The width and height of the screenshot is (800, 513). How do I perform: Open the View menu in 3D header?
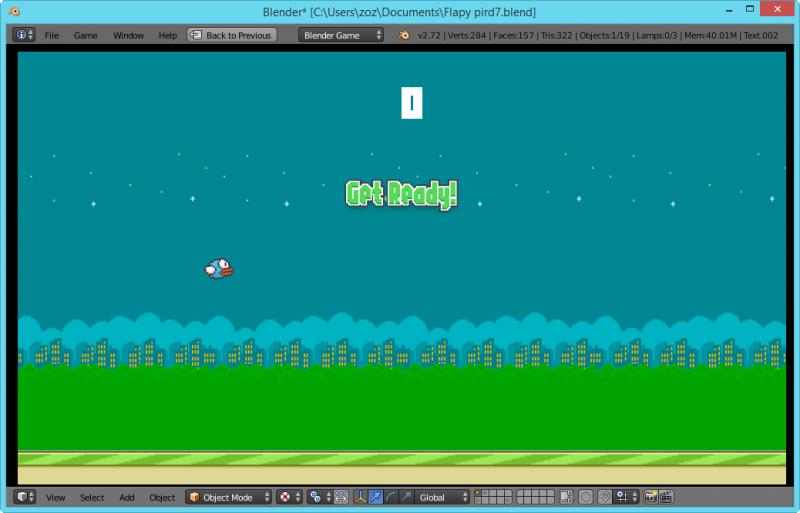click(x=56, y=497)
